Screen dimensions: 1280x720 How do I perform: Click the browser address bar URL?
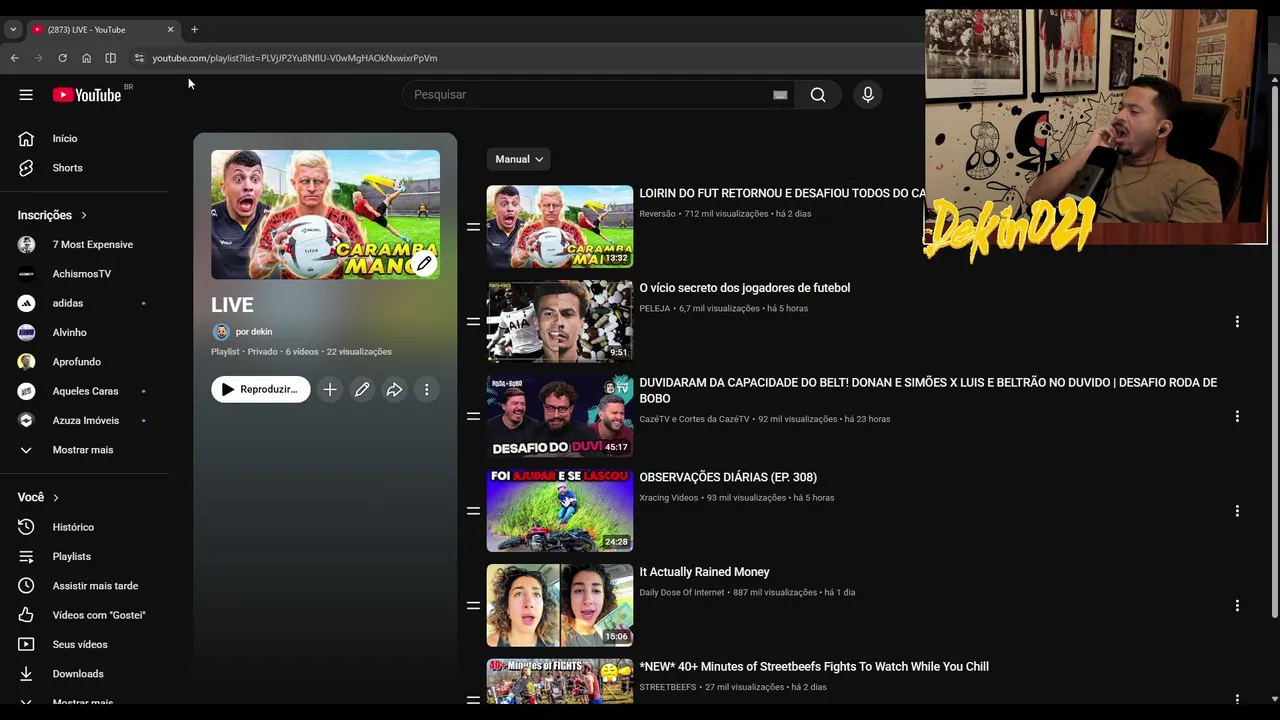pyautogui.click(x=295, y=58)
